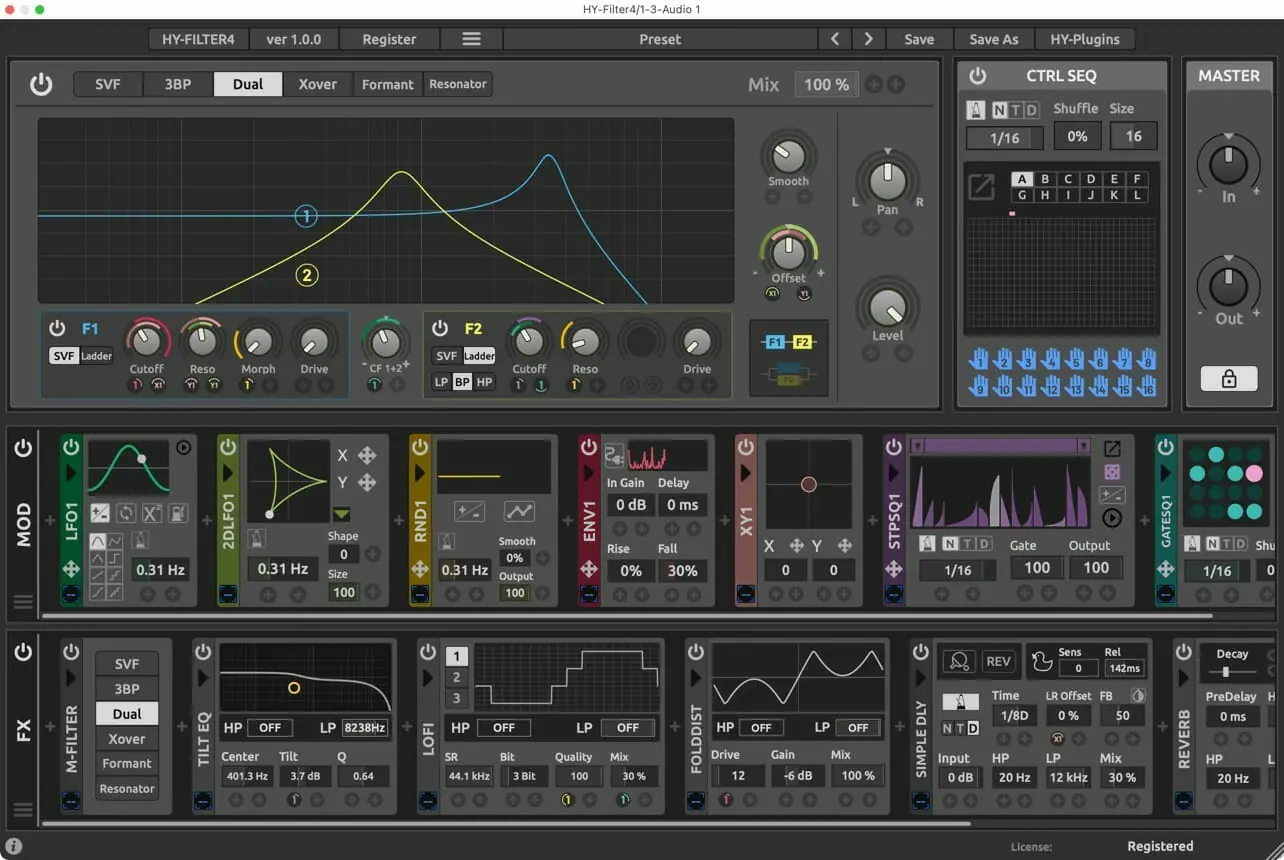Open the CTRL SEQ external editor pop-out icon

click(x=981, y=187)
